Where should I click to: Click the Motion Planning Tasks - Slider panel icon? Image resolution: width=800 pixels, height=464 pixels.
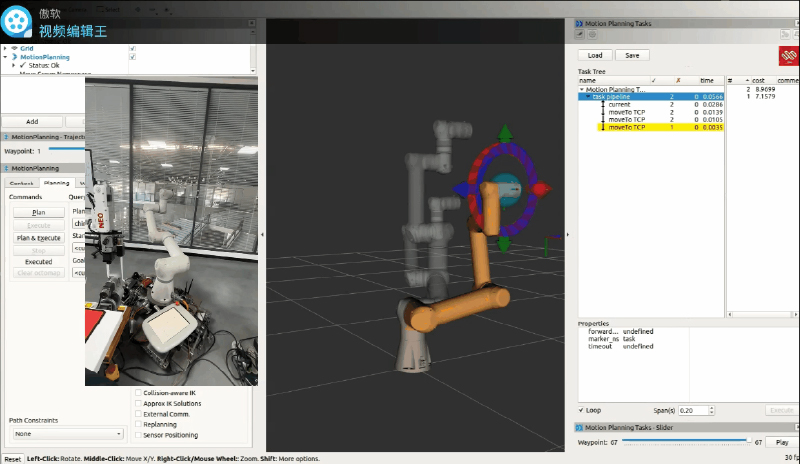tap(579, 427)
